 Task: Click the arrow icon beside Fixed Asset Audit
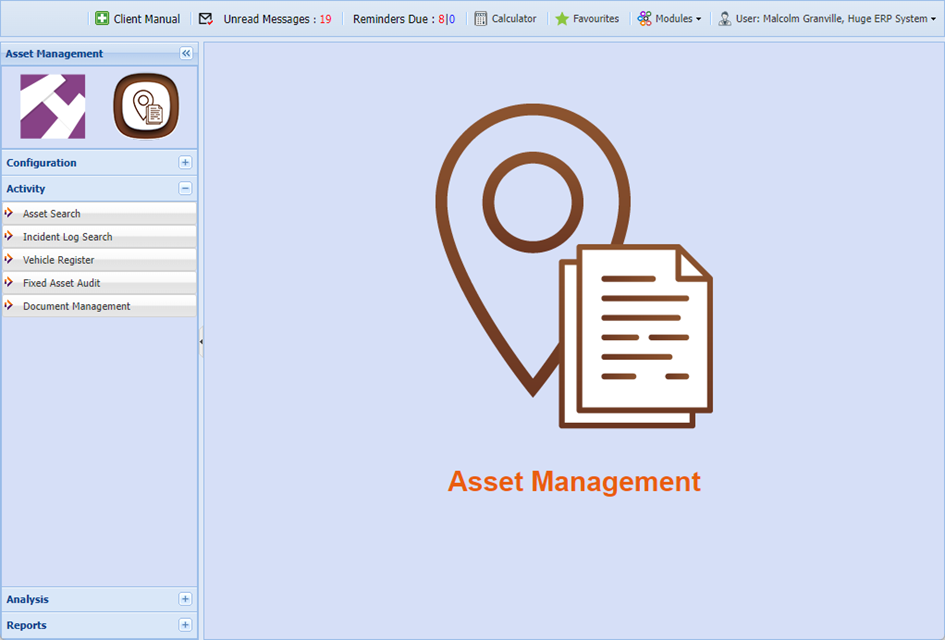click(9, 282)
